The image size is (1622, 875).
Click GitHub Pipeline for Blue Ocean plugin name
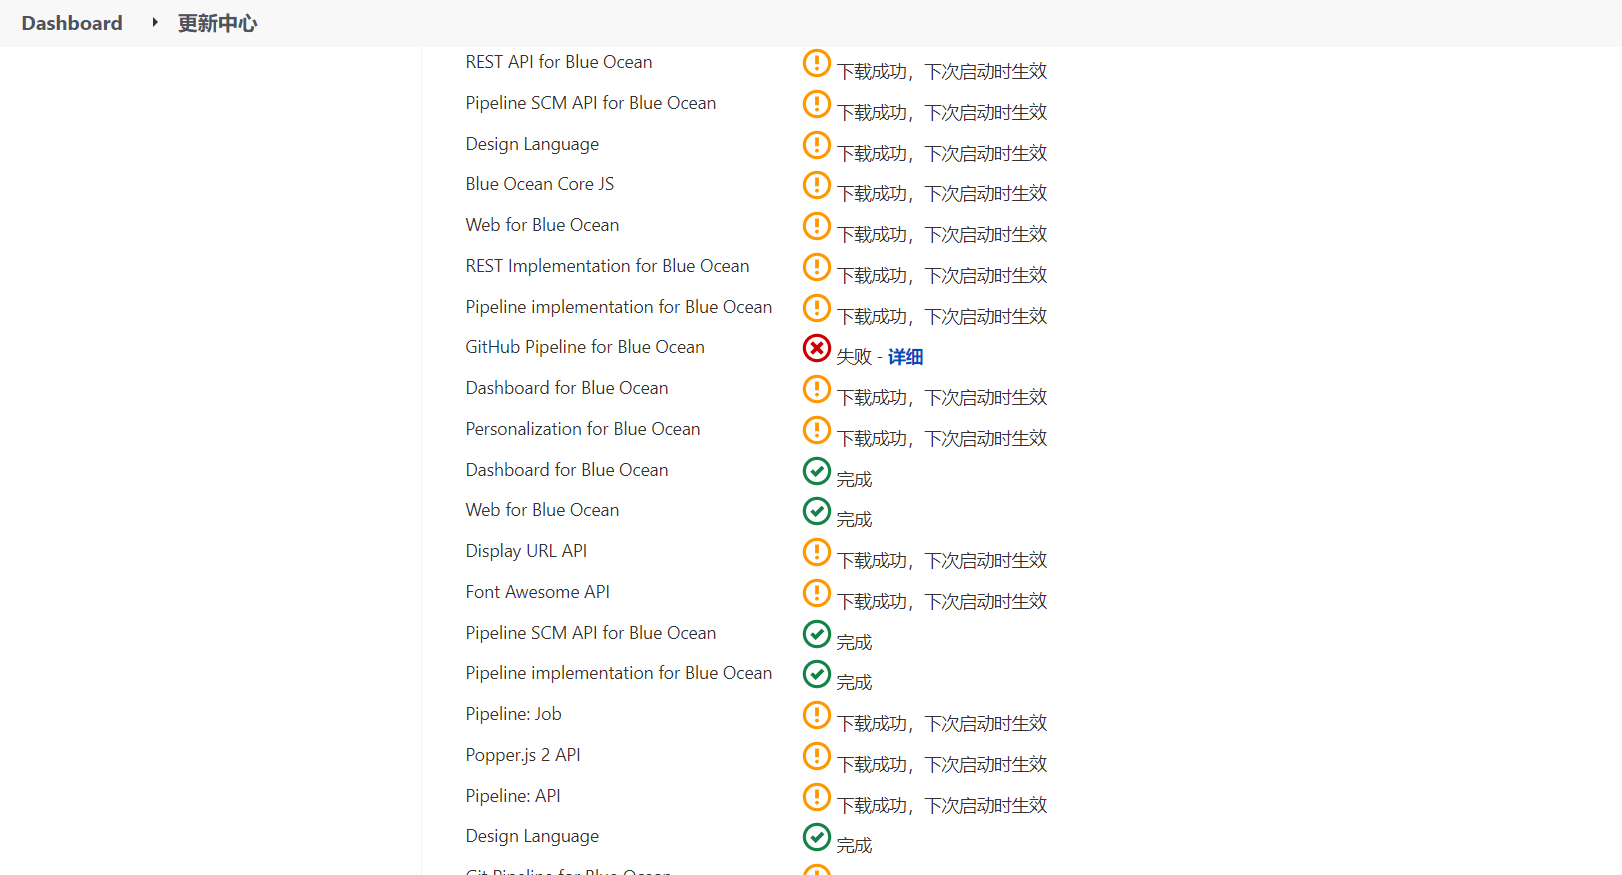585,347
